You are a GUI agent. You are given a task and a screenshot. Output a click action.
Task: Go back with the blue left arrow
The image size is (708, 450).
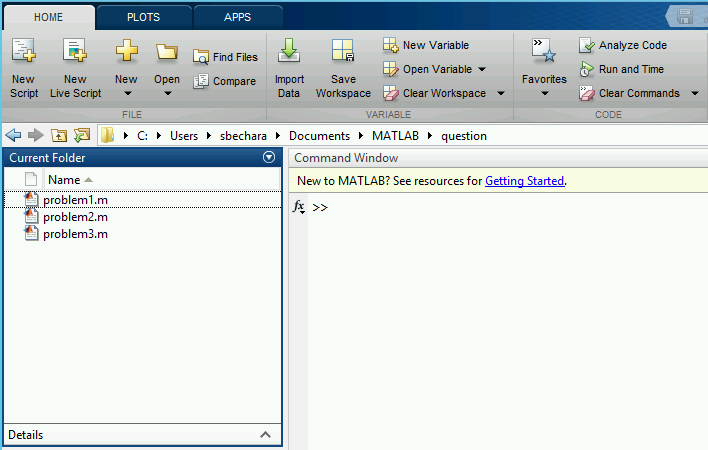tap(14, 135)
